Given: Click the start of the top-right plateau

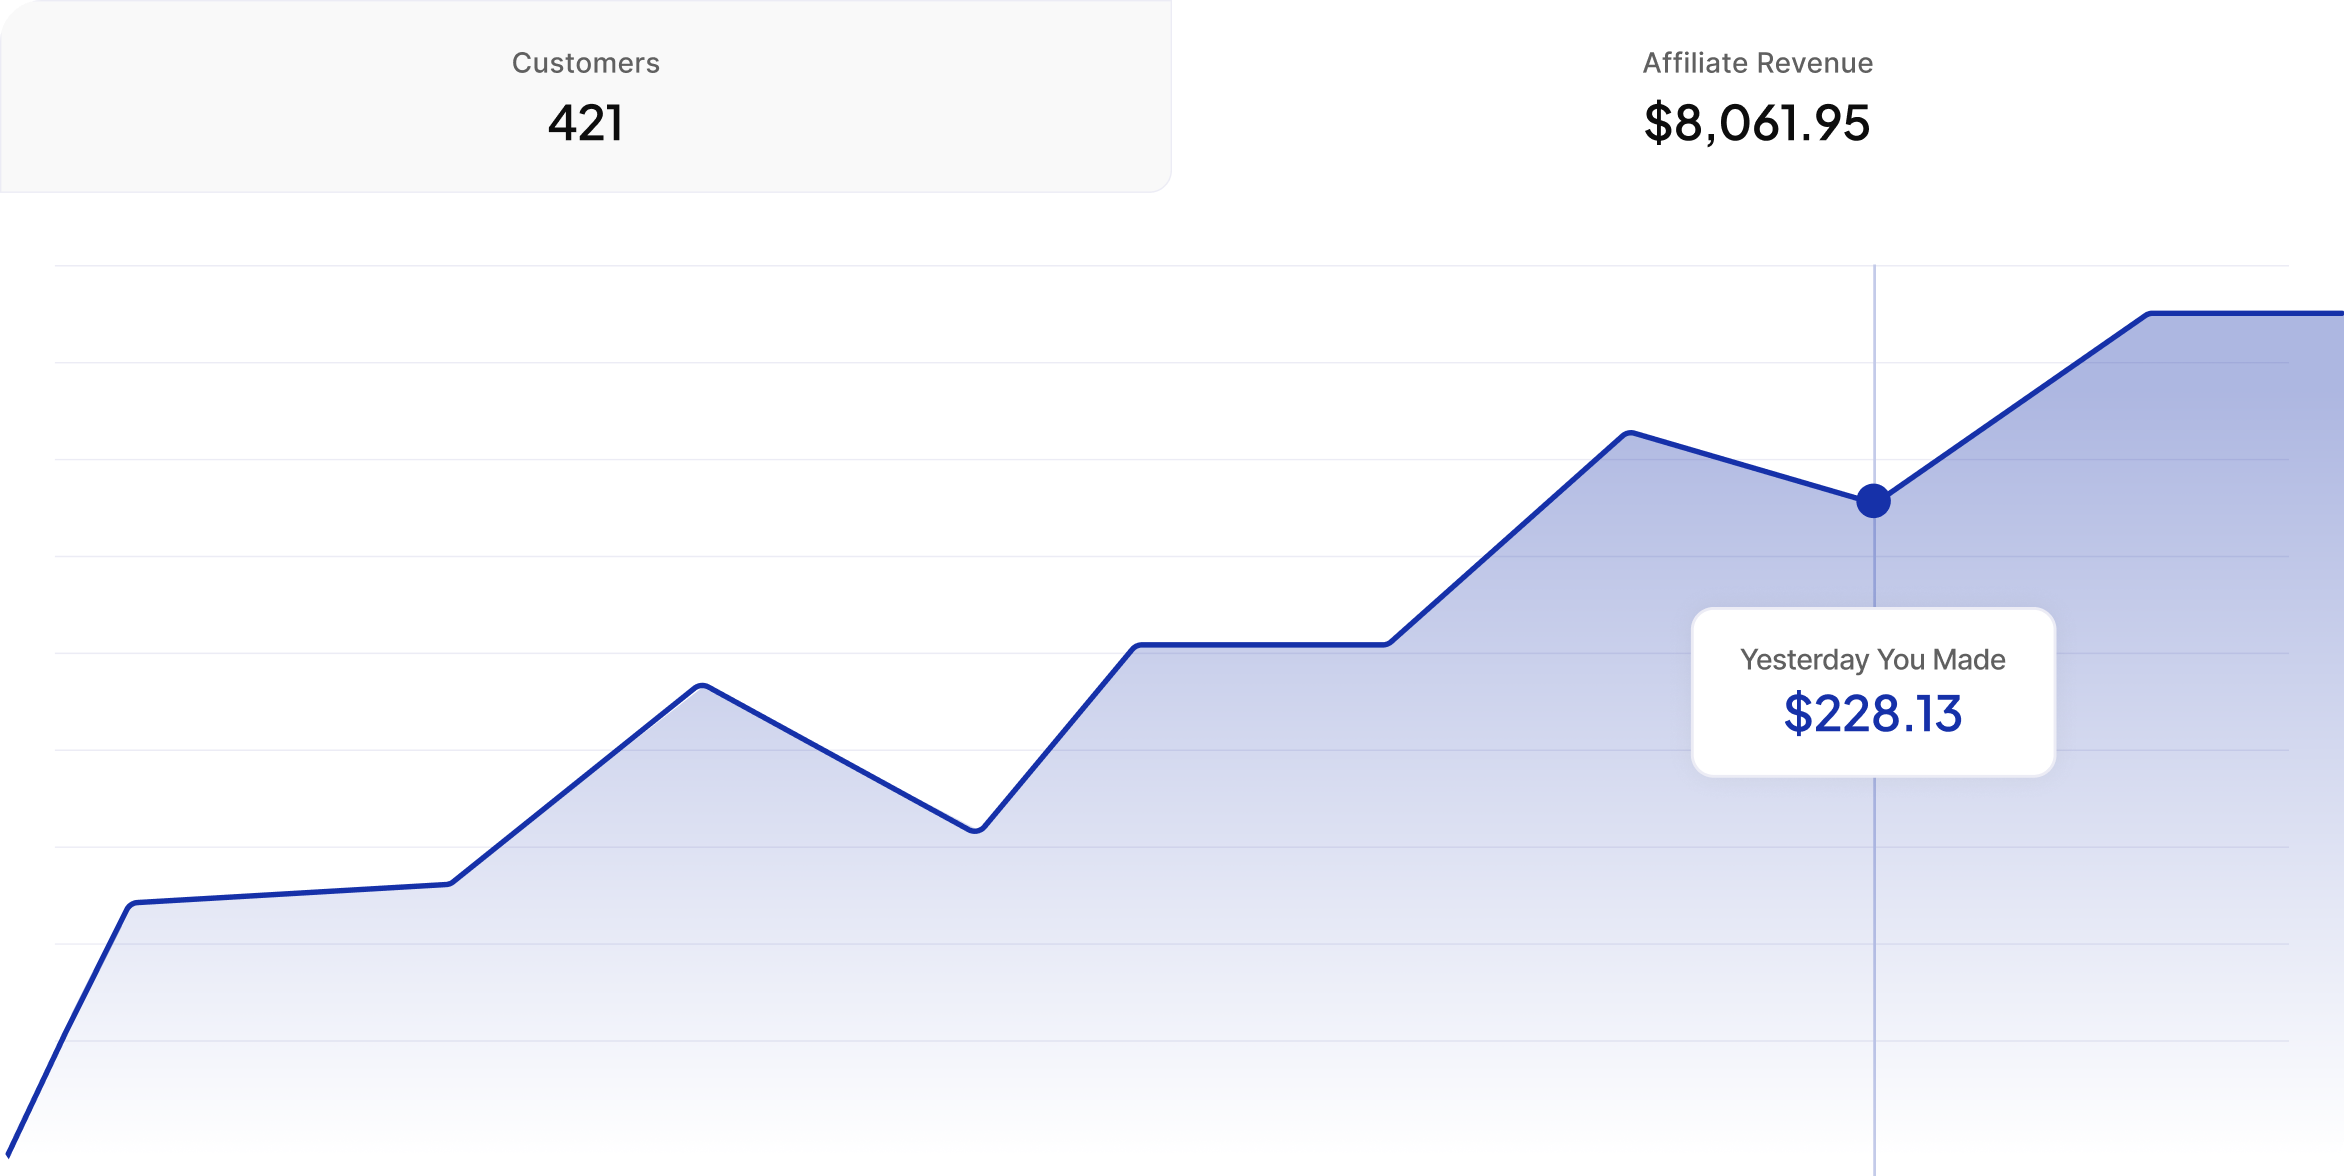Looking at the screenshot, I should pyautogui.click(x=2150, y=314).
